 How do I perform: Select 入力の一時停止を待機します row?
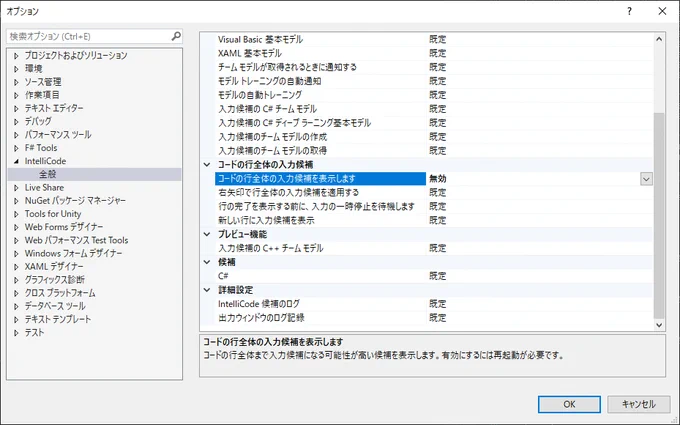[x=434, y=206]
